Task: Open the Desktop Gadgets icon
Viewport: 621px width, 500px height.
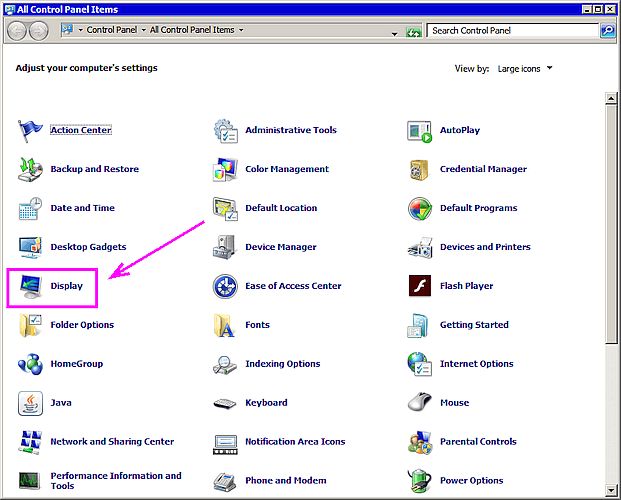Action: tap(30, 247)
